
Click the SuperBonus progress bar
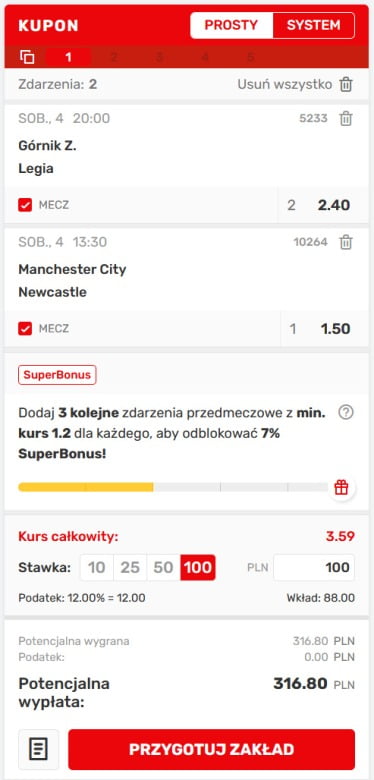(173, 488)
